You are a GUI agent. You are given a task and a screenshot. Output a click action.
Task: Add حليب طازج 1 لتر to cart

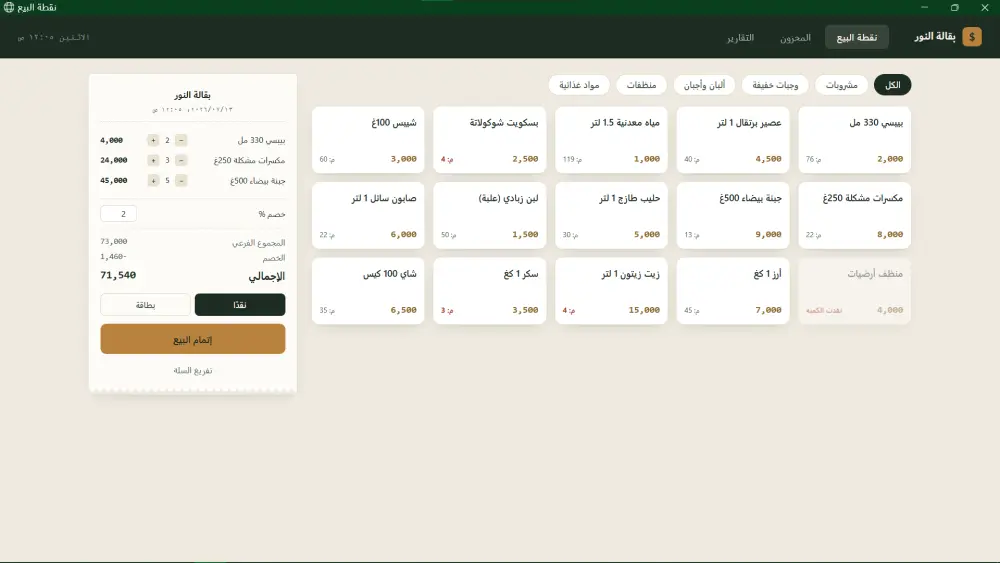point(611,216)
